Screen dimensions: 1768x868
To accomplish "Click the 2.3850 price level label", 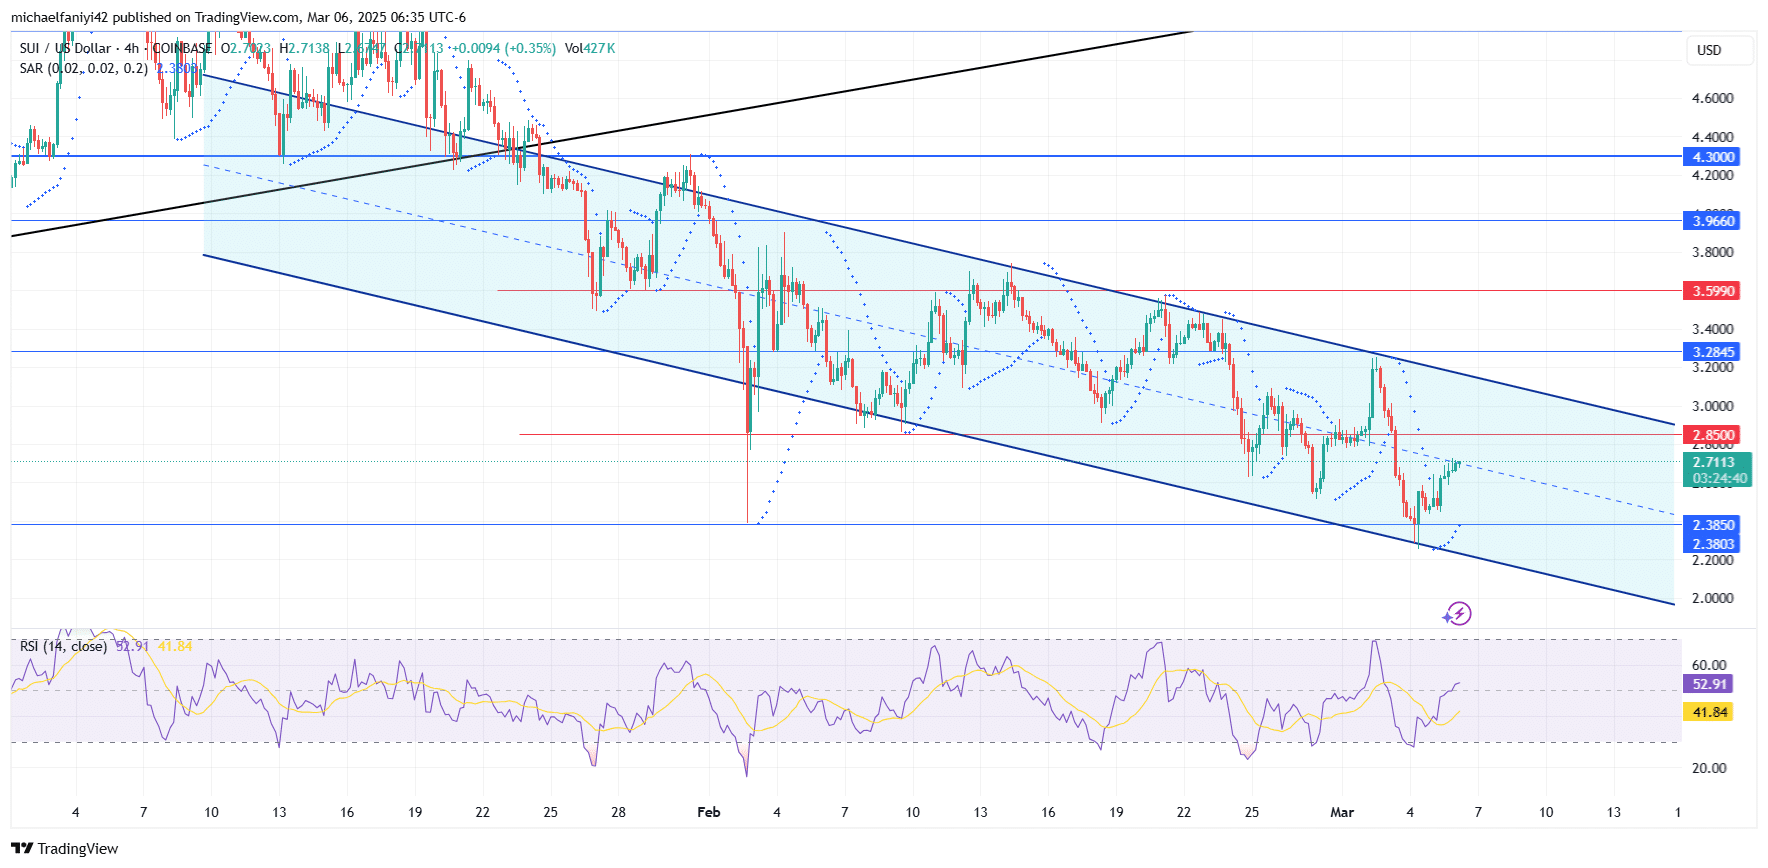I will click(x=1712, y=525).
